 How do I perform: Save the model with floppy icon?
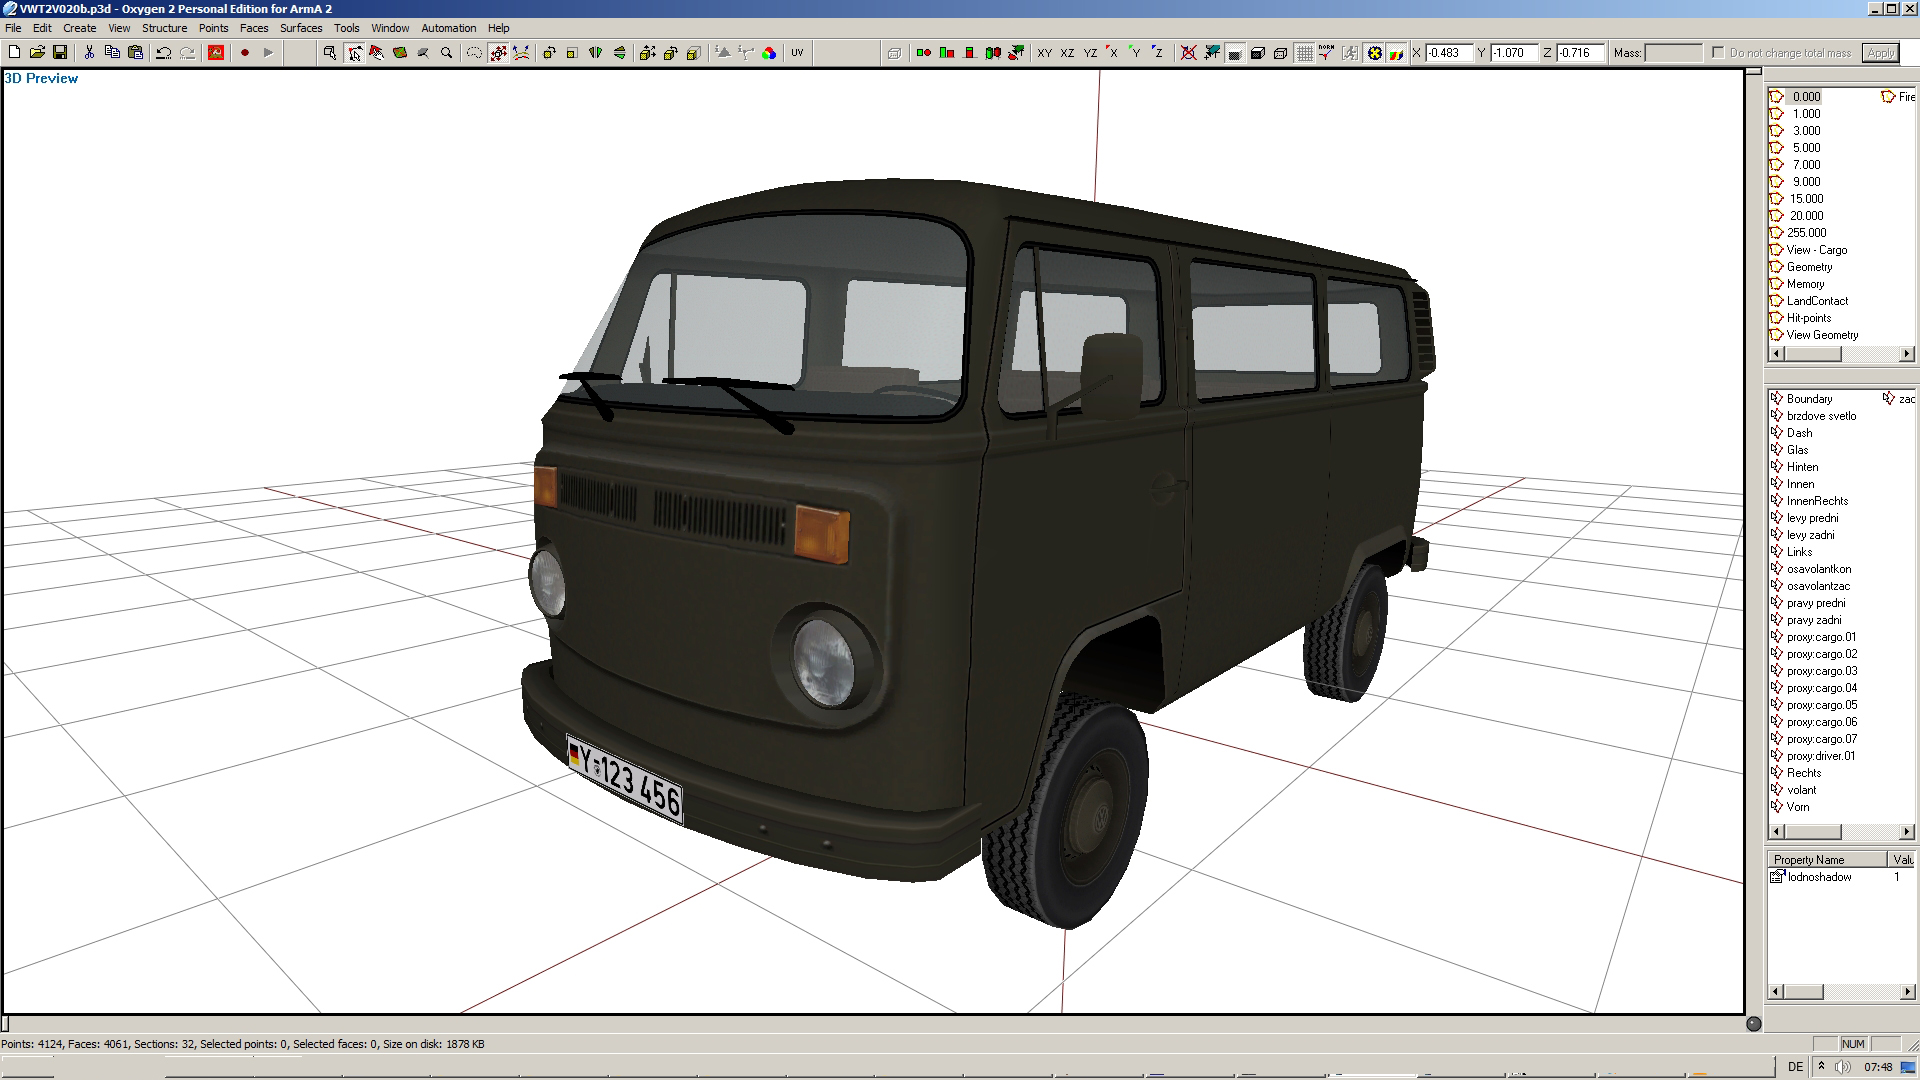click(x=60, y=53)
